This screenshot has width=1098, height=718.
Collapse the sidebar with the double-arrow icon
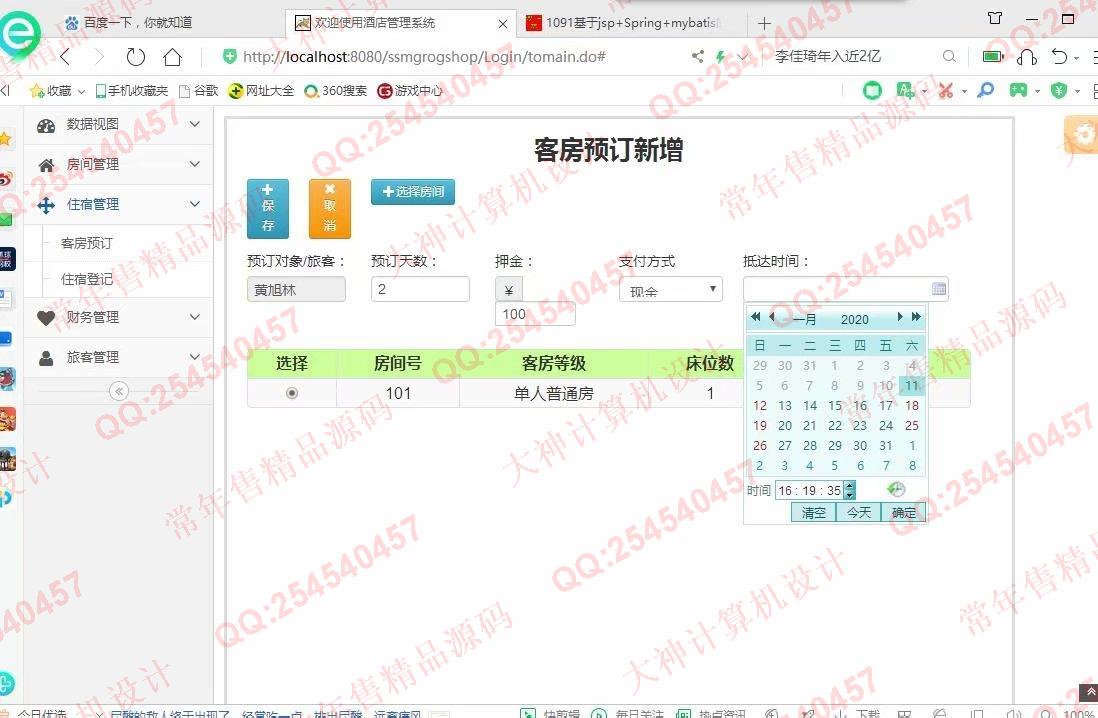pyautogui.click(x=119, y=391)
